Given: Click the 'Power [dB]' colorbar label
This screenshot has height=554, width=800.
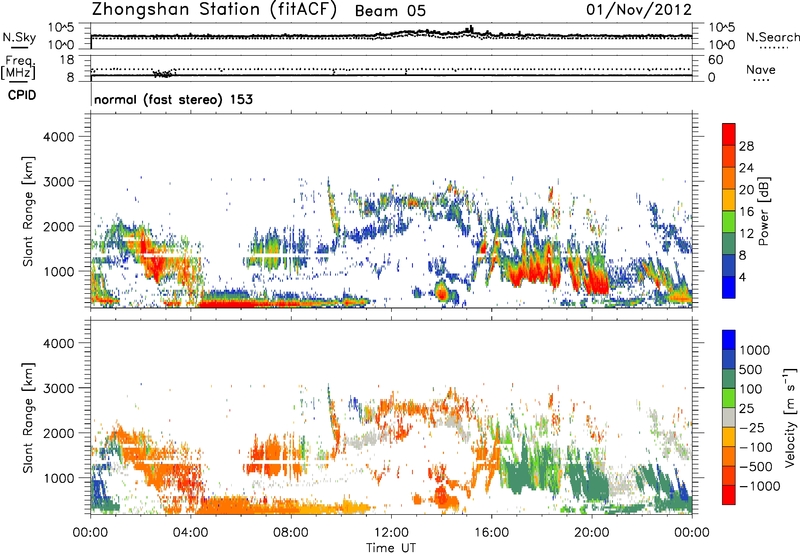Looking at the screenshot, I should click(763, 211).
